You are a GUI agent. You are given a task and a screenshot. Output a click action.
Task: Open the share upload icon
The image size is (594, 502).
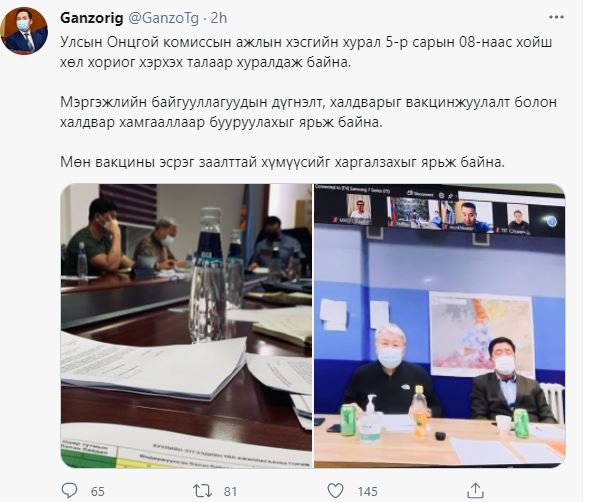pos(475,491)
